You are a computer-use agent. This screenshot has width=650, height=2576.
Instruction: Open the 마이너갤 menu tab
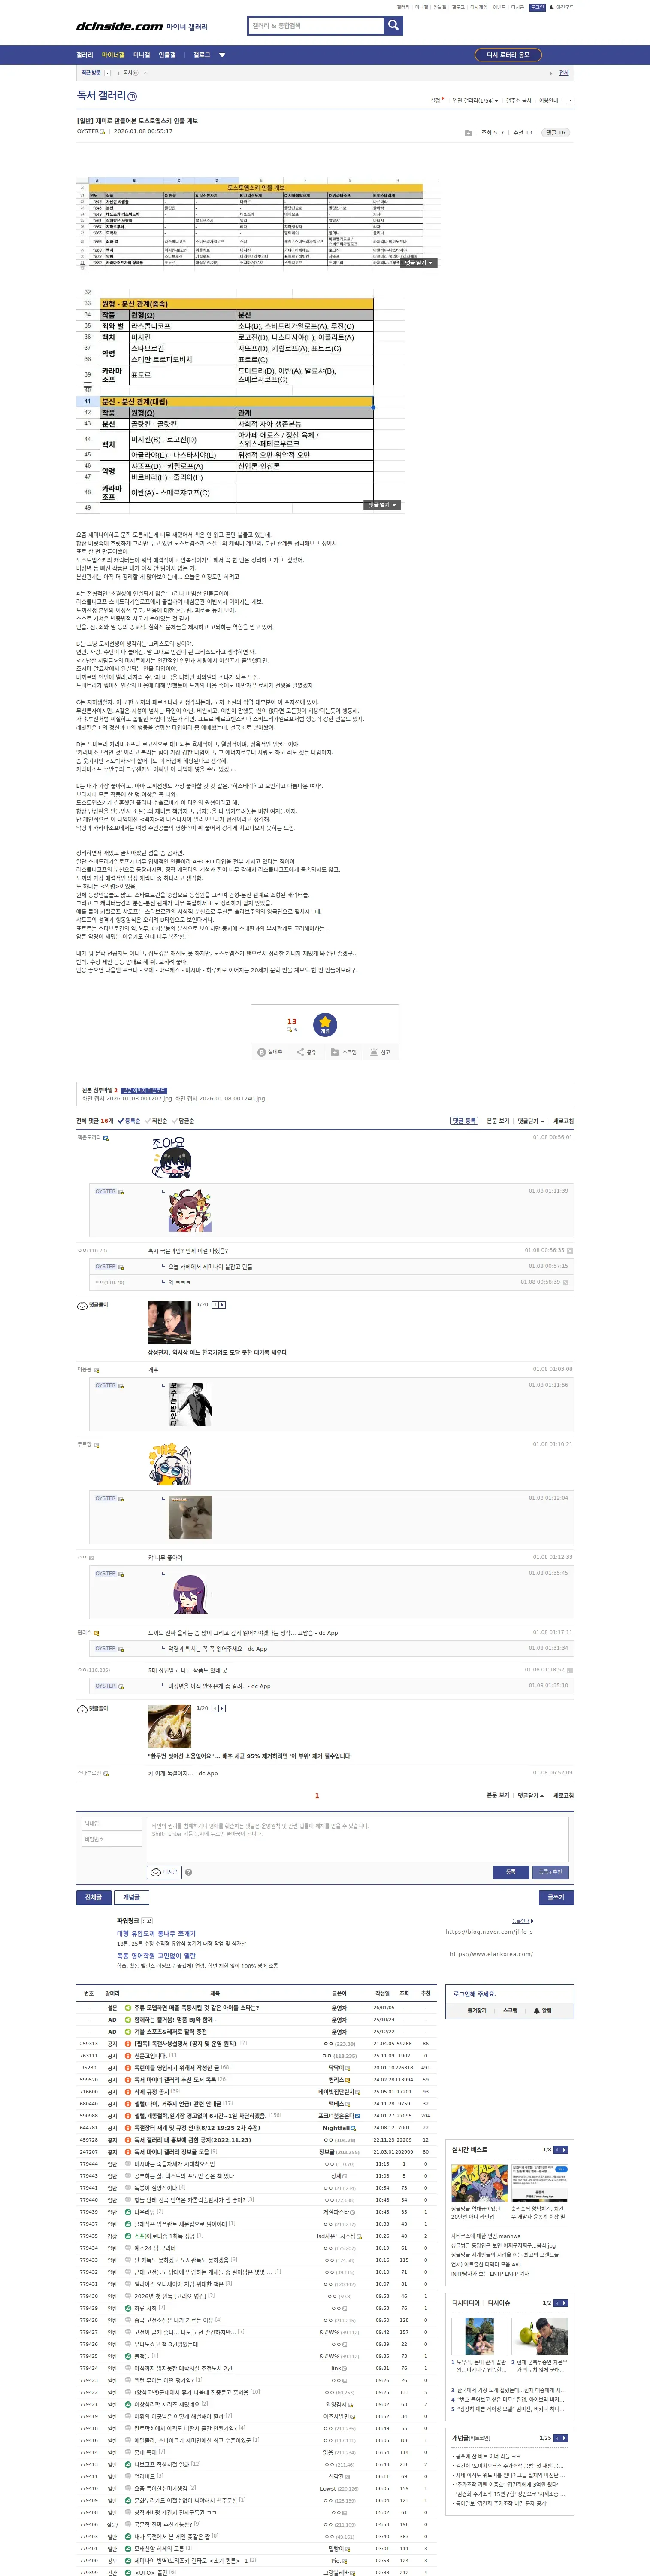(x=113, y=55)
